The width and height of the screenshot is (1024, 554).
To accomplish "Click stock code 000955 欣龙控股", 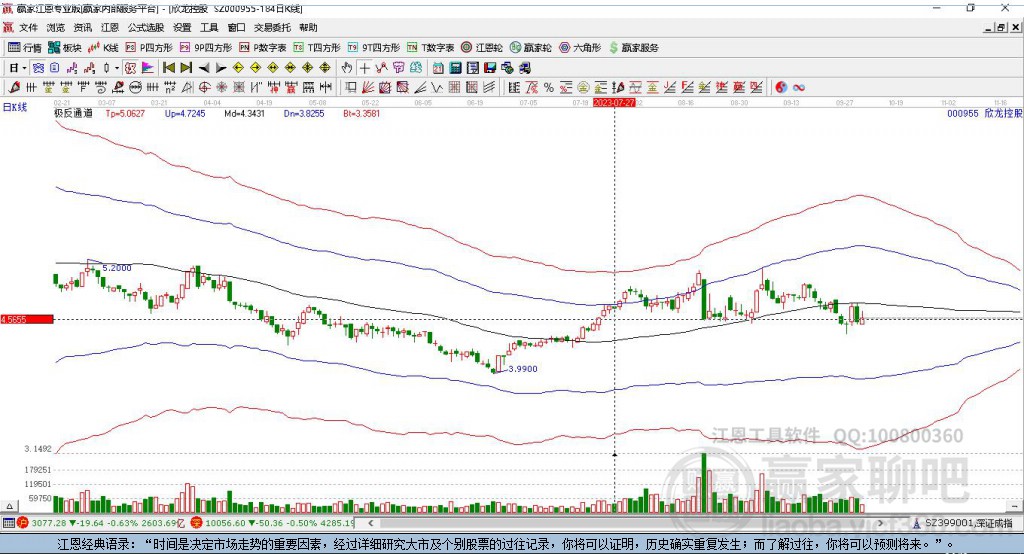I will (x=984, y=113).
